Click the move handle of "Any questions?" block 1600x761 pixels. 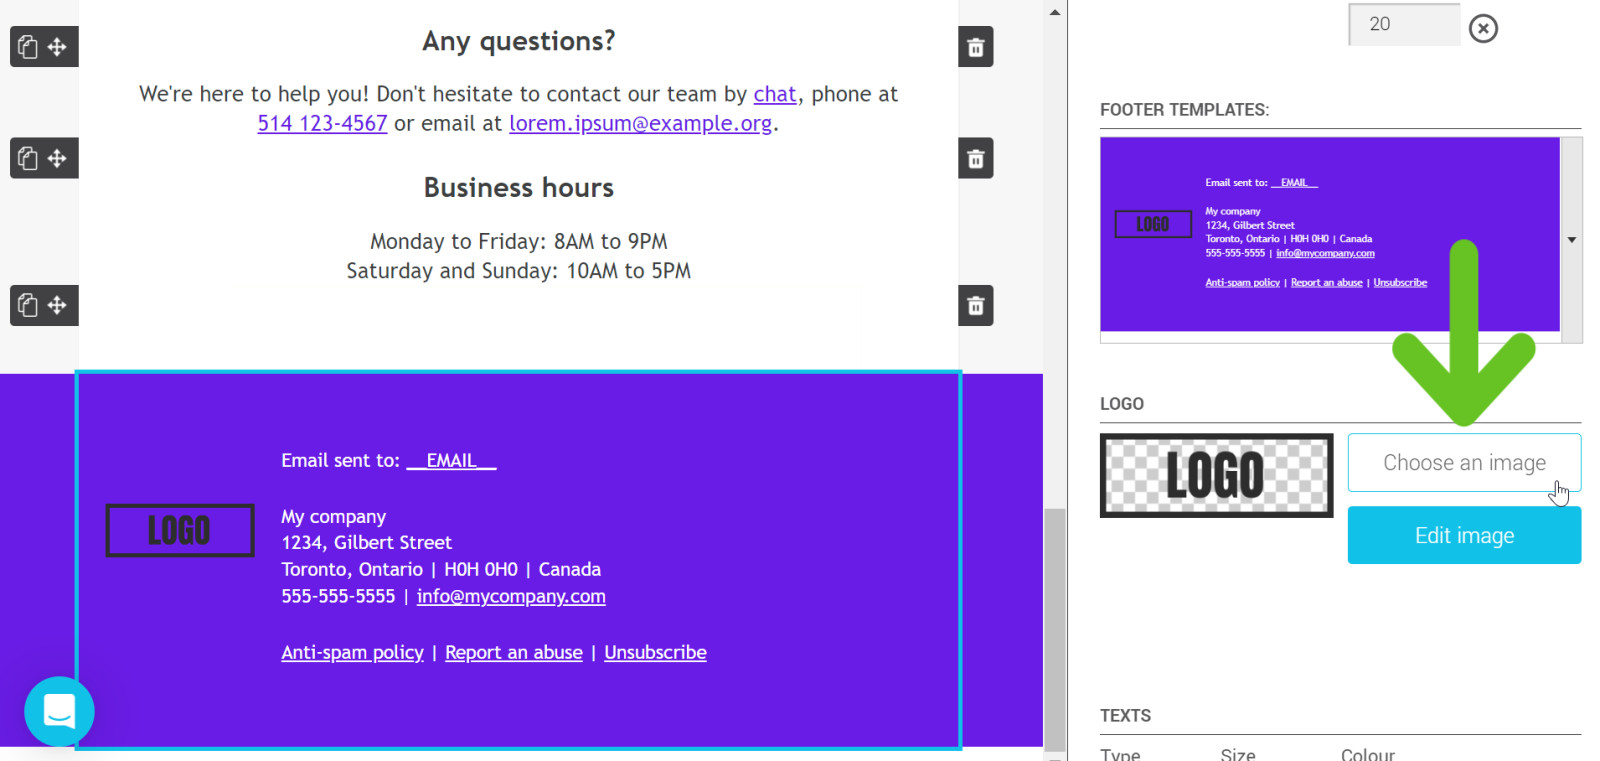coord(57,47)
